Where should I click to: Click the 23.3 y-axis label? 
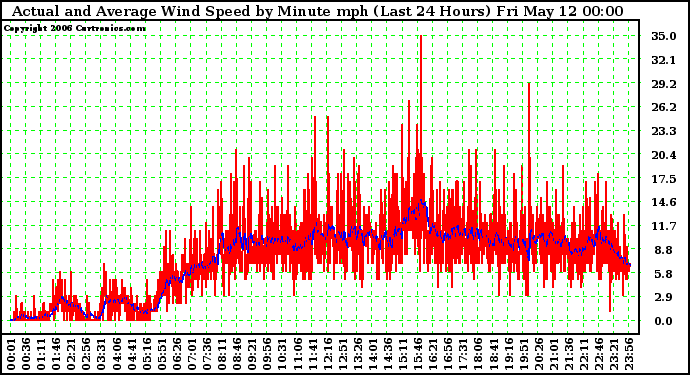[x=664, y=131]
